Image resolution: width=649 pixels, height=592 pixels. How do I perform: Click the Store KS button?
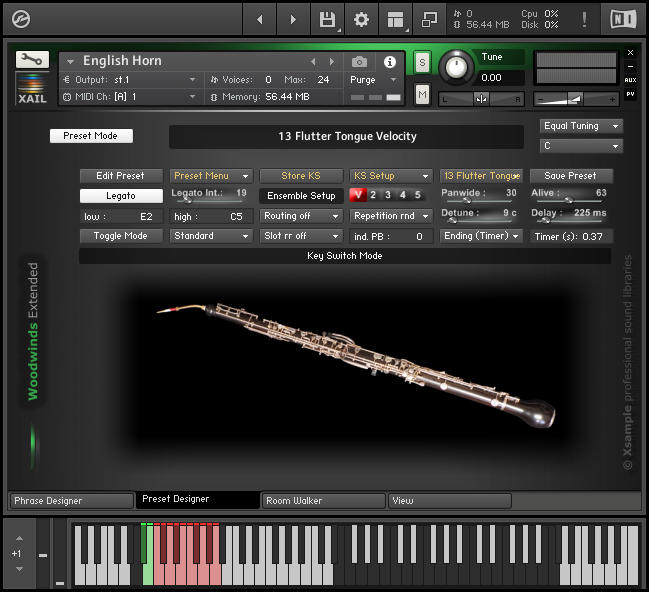301,176
